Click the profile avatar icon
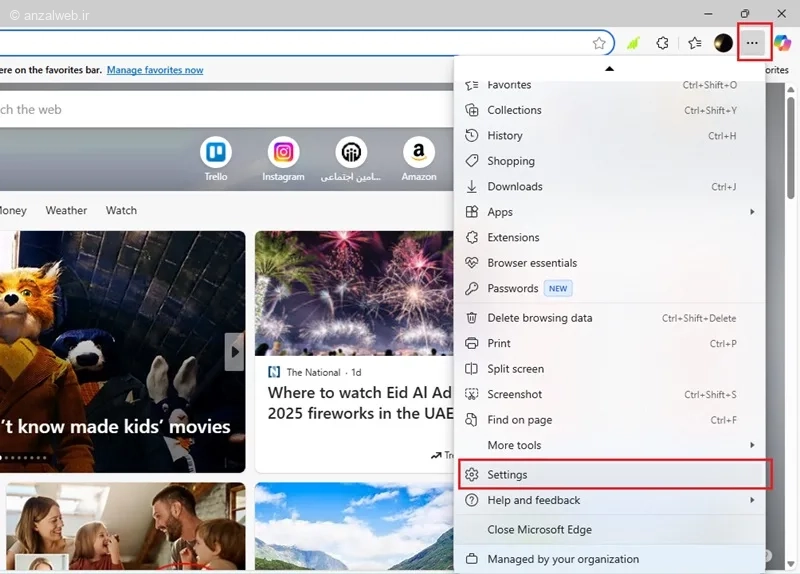 pos(723,43)
